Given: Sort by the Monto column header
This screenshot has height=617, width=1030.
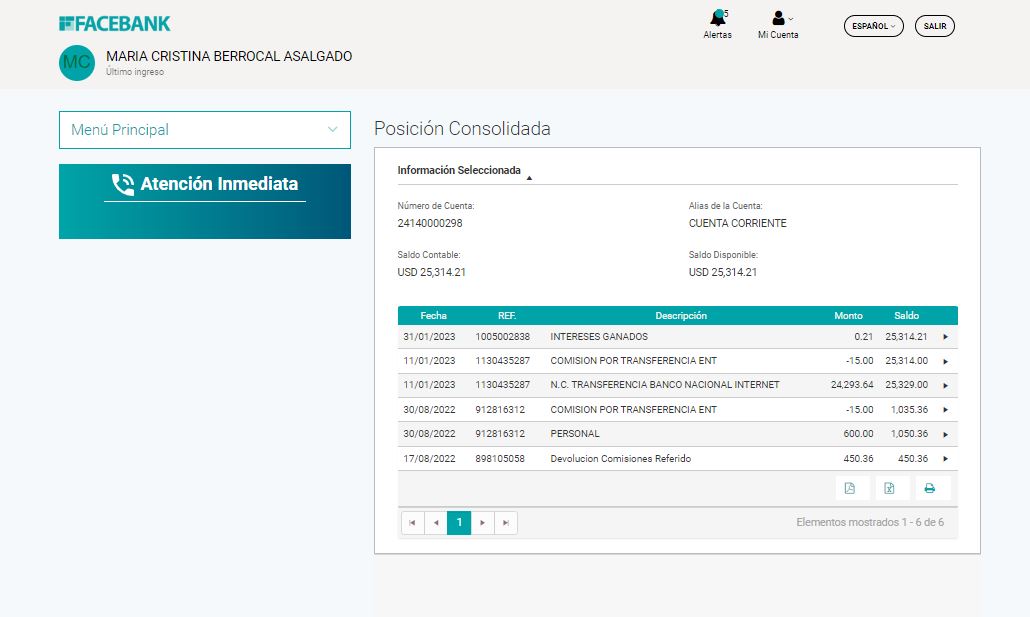Looking at the screenshot, I should point(848,316).
